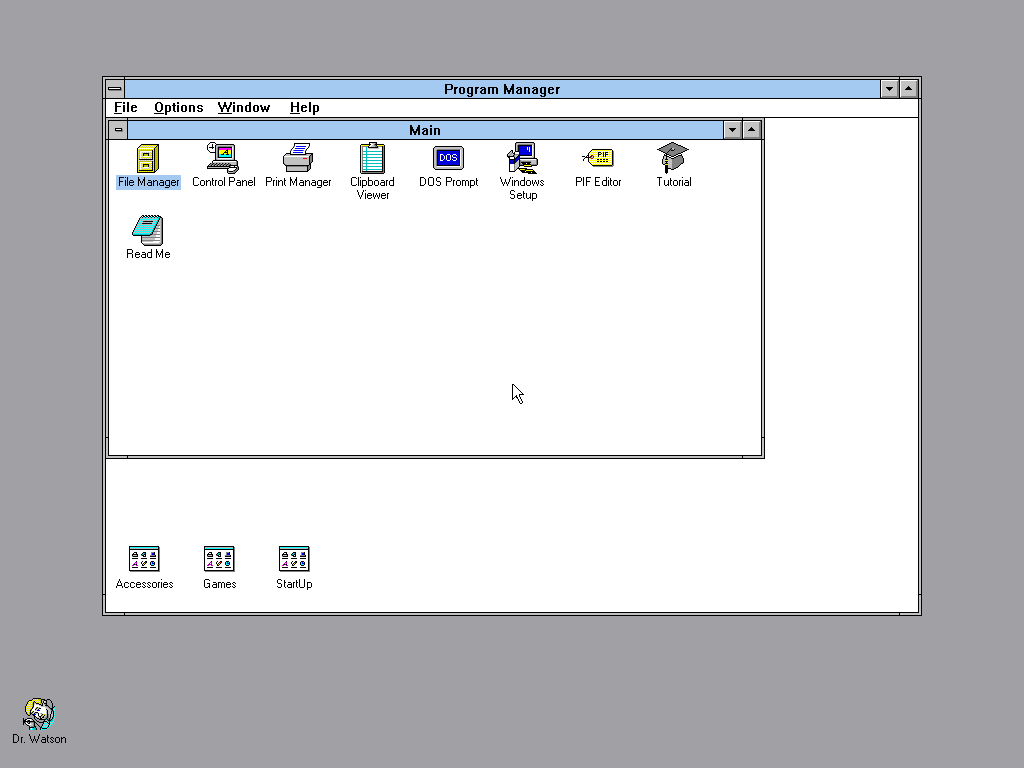Viewport: 1024px width, 768px height.
Task: Open the Window menu
Action: coord(244,108)
